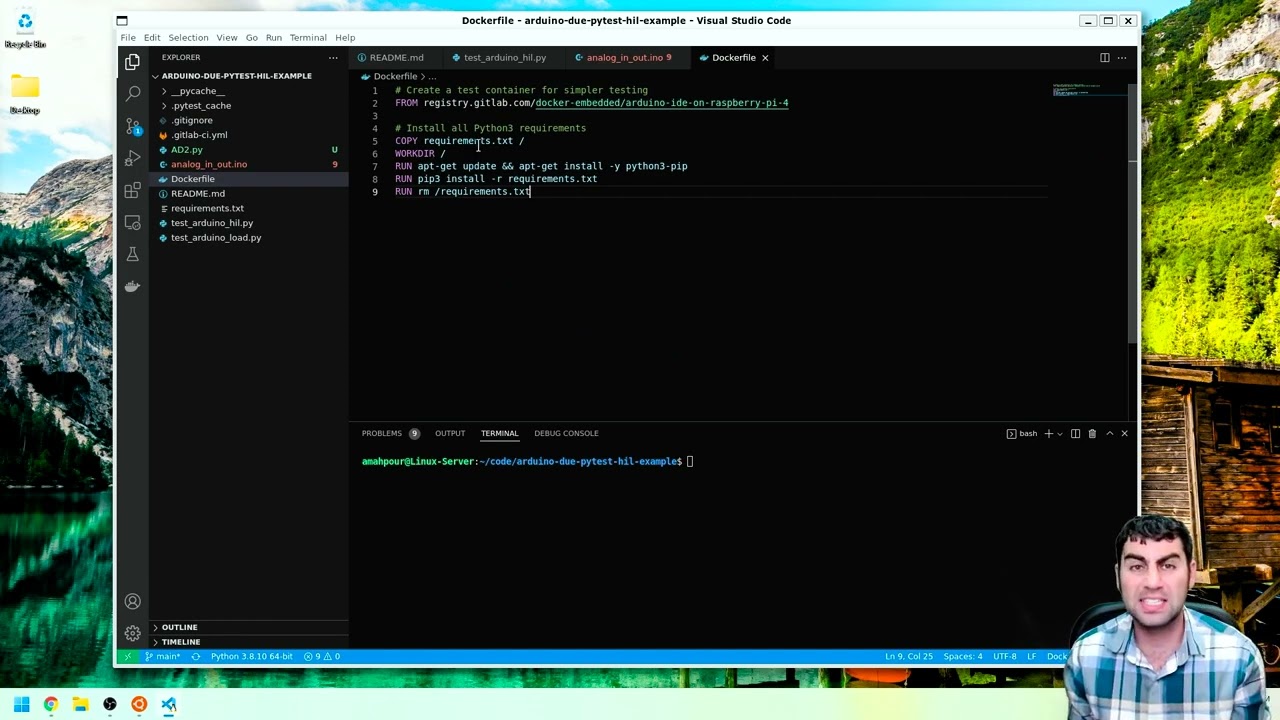Open editor more actions ellipsis
The image size is (1280, 720).
pyautogui.click(x=1122, y=57)
